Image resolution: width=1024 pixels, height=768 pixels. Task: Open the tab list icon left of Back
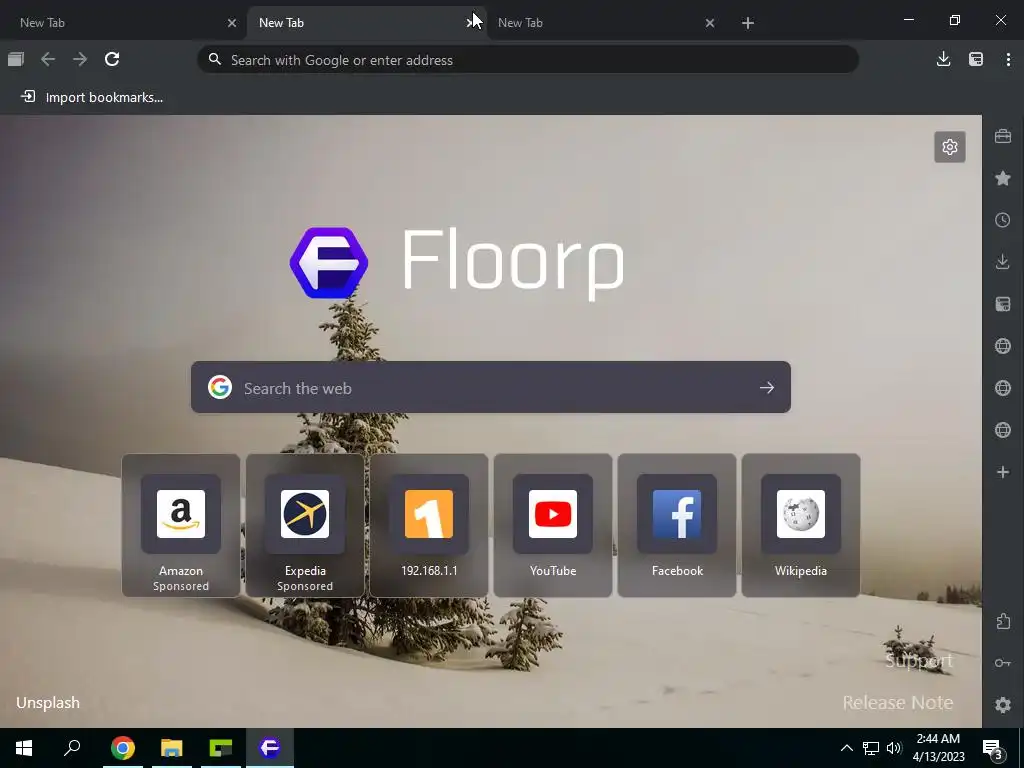click(x=16, y=59)
